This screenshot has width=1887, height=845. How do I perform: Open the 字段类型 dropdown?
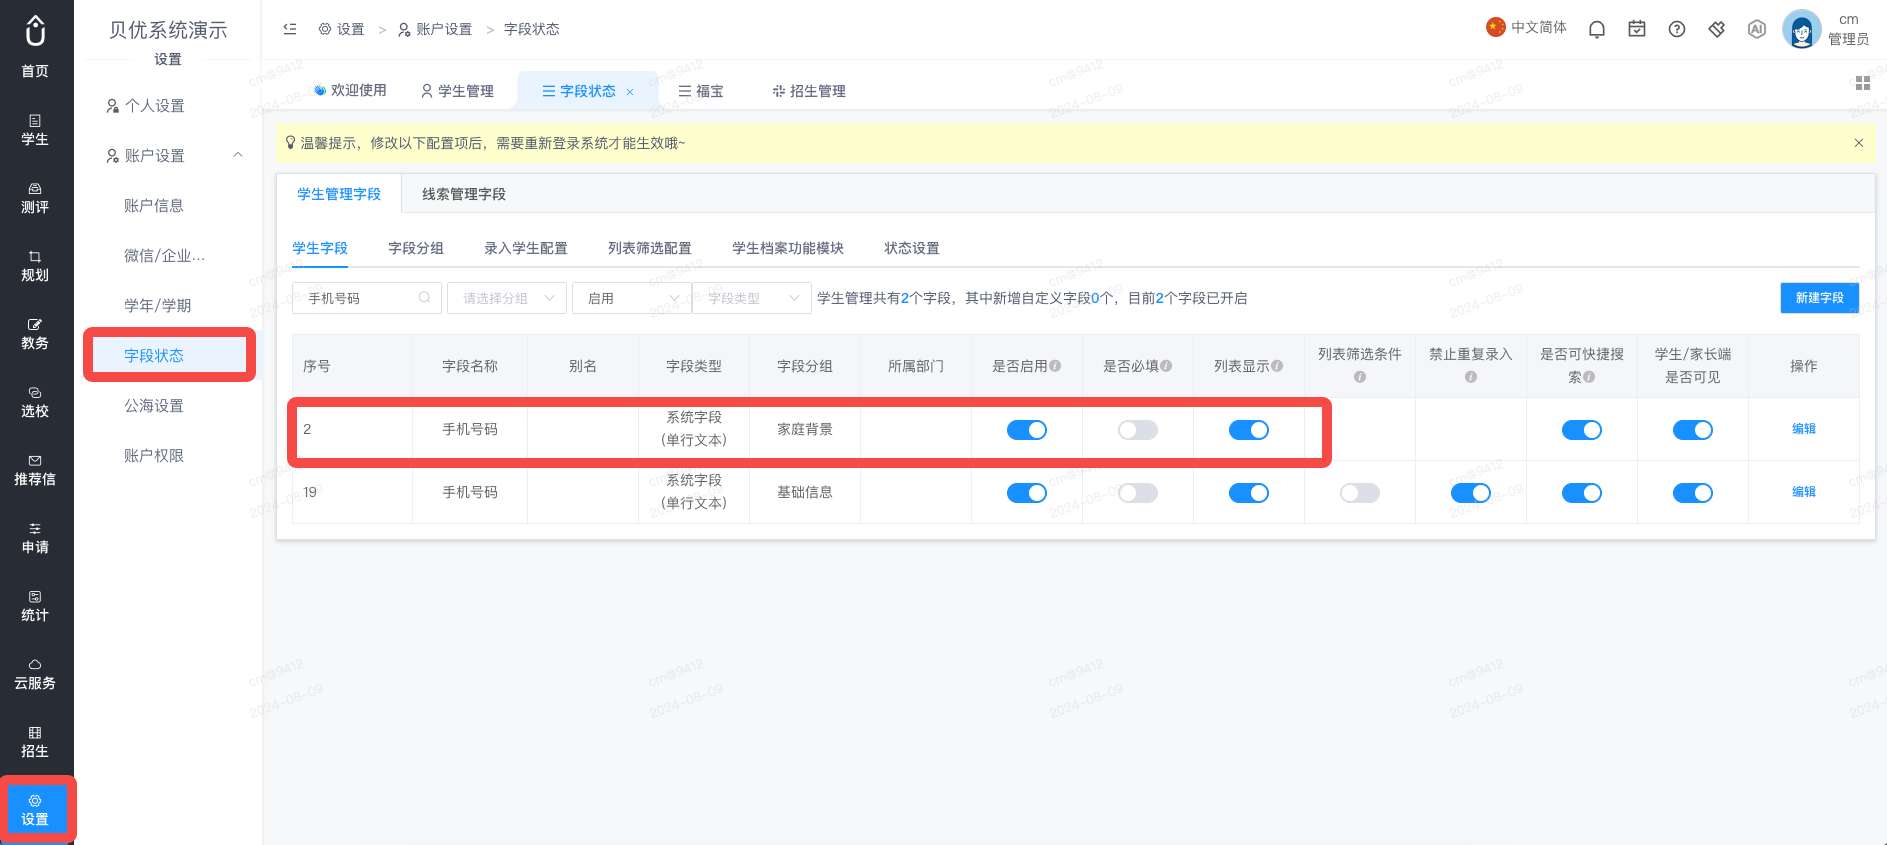click(x=751, y=298)
